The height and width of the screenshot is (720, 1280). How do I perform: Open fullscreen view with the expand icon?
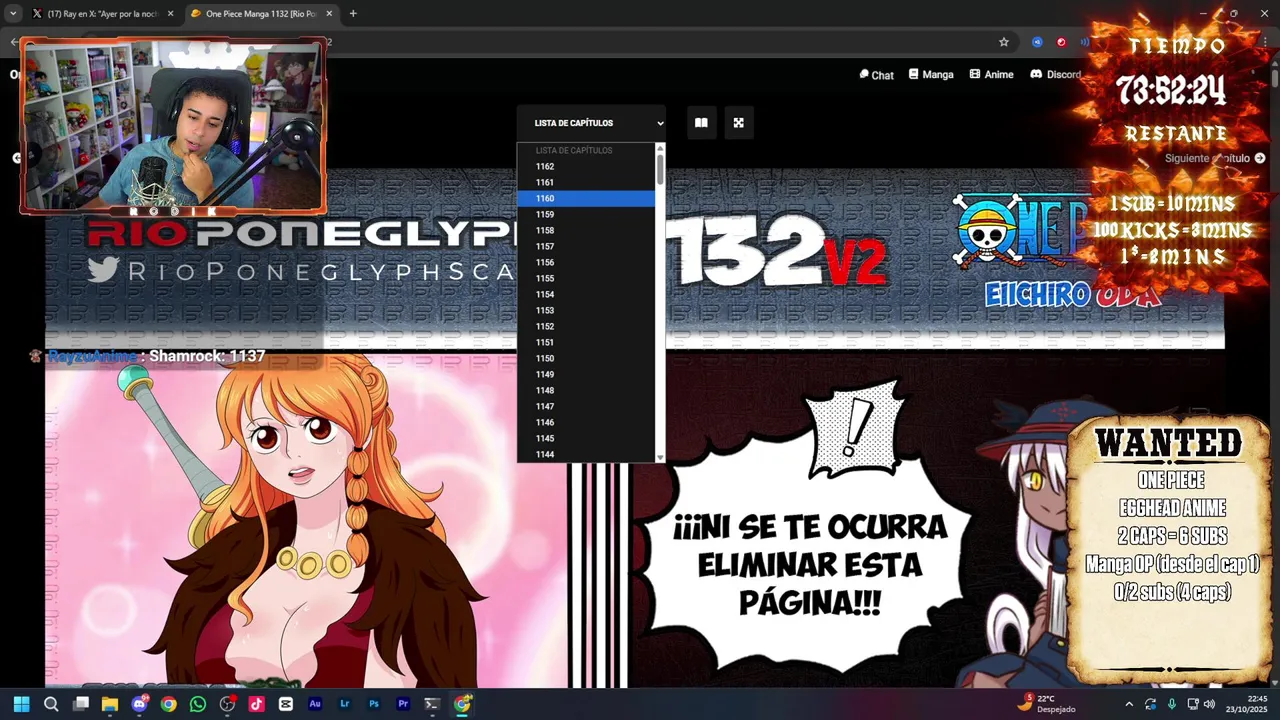(738, 123)
